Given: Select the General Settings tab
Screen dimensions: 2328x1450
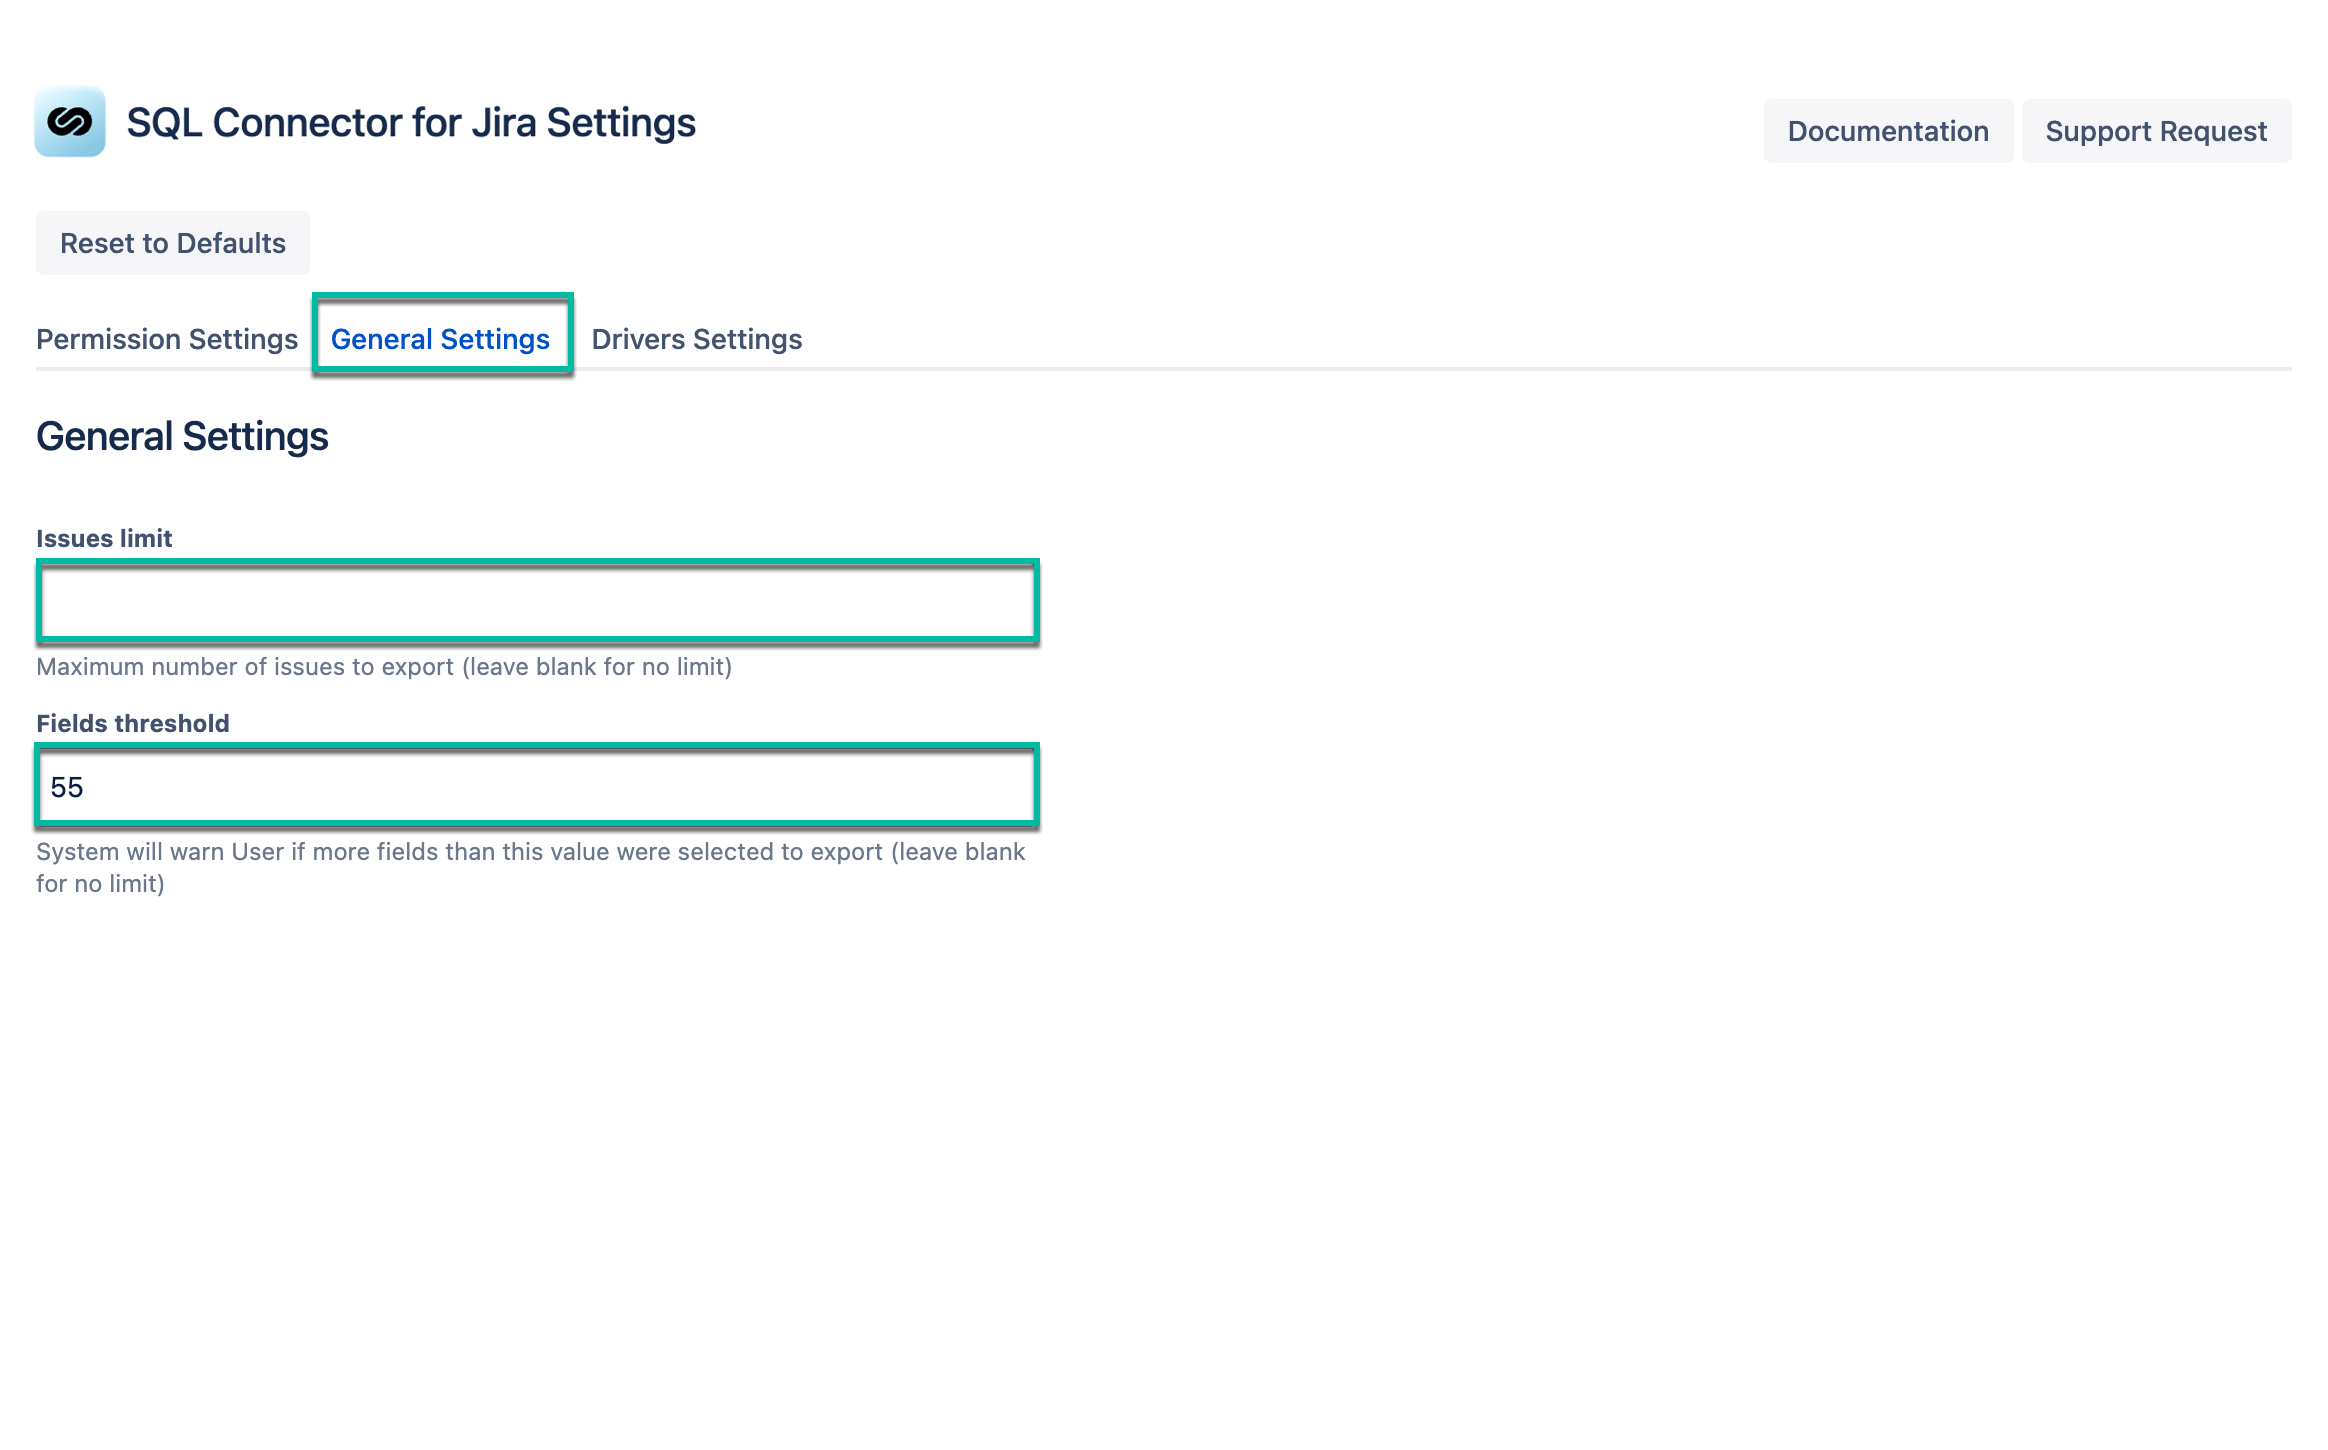Looking at the screenshot, I should [x=441, y=339].
